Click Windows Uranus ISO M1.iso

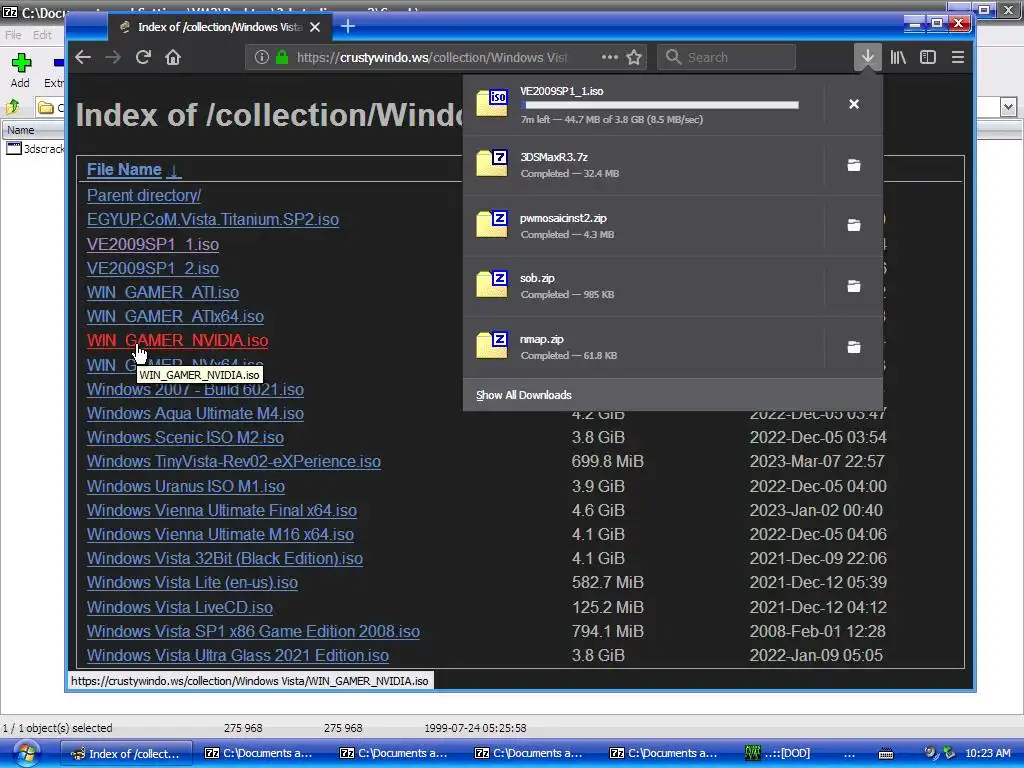tap(186, 487)
